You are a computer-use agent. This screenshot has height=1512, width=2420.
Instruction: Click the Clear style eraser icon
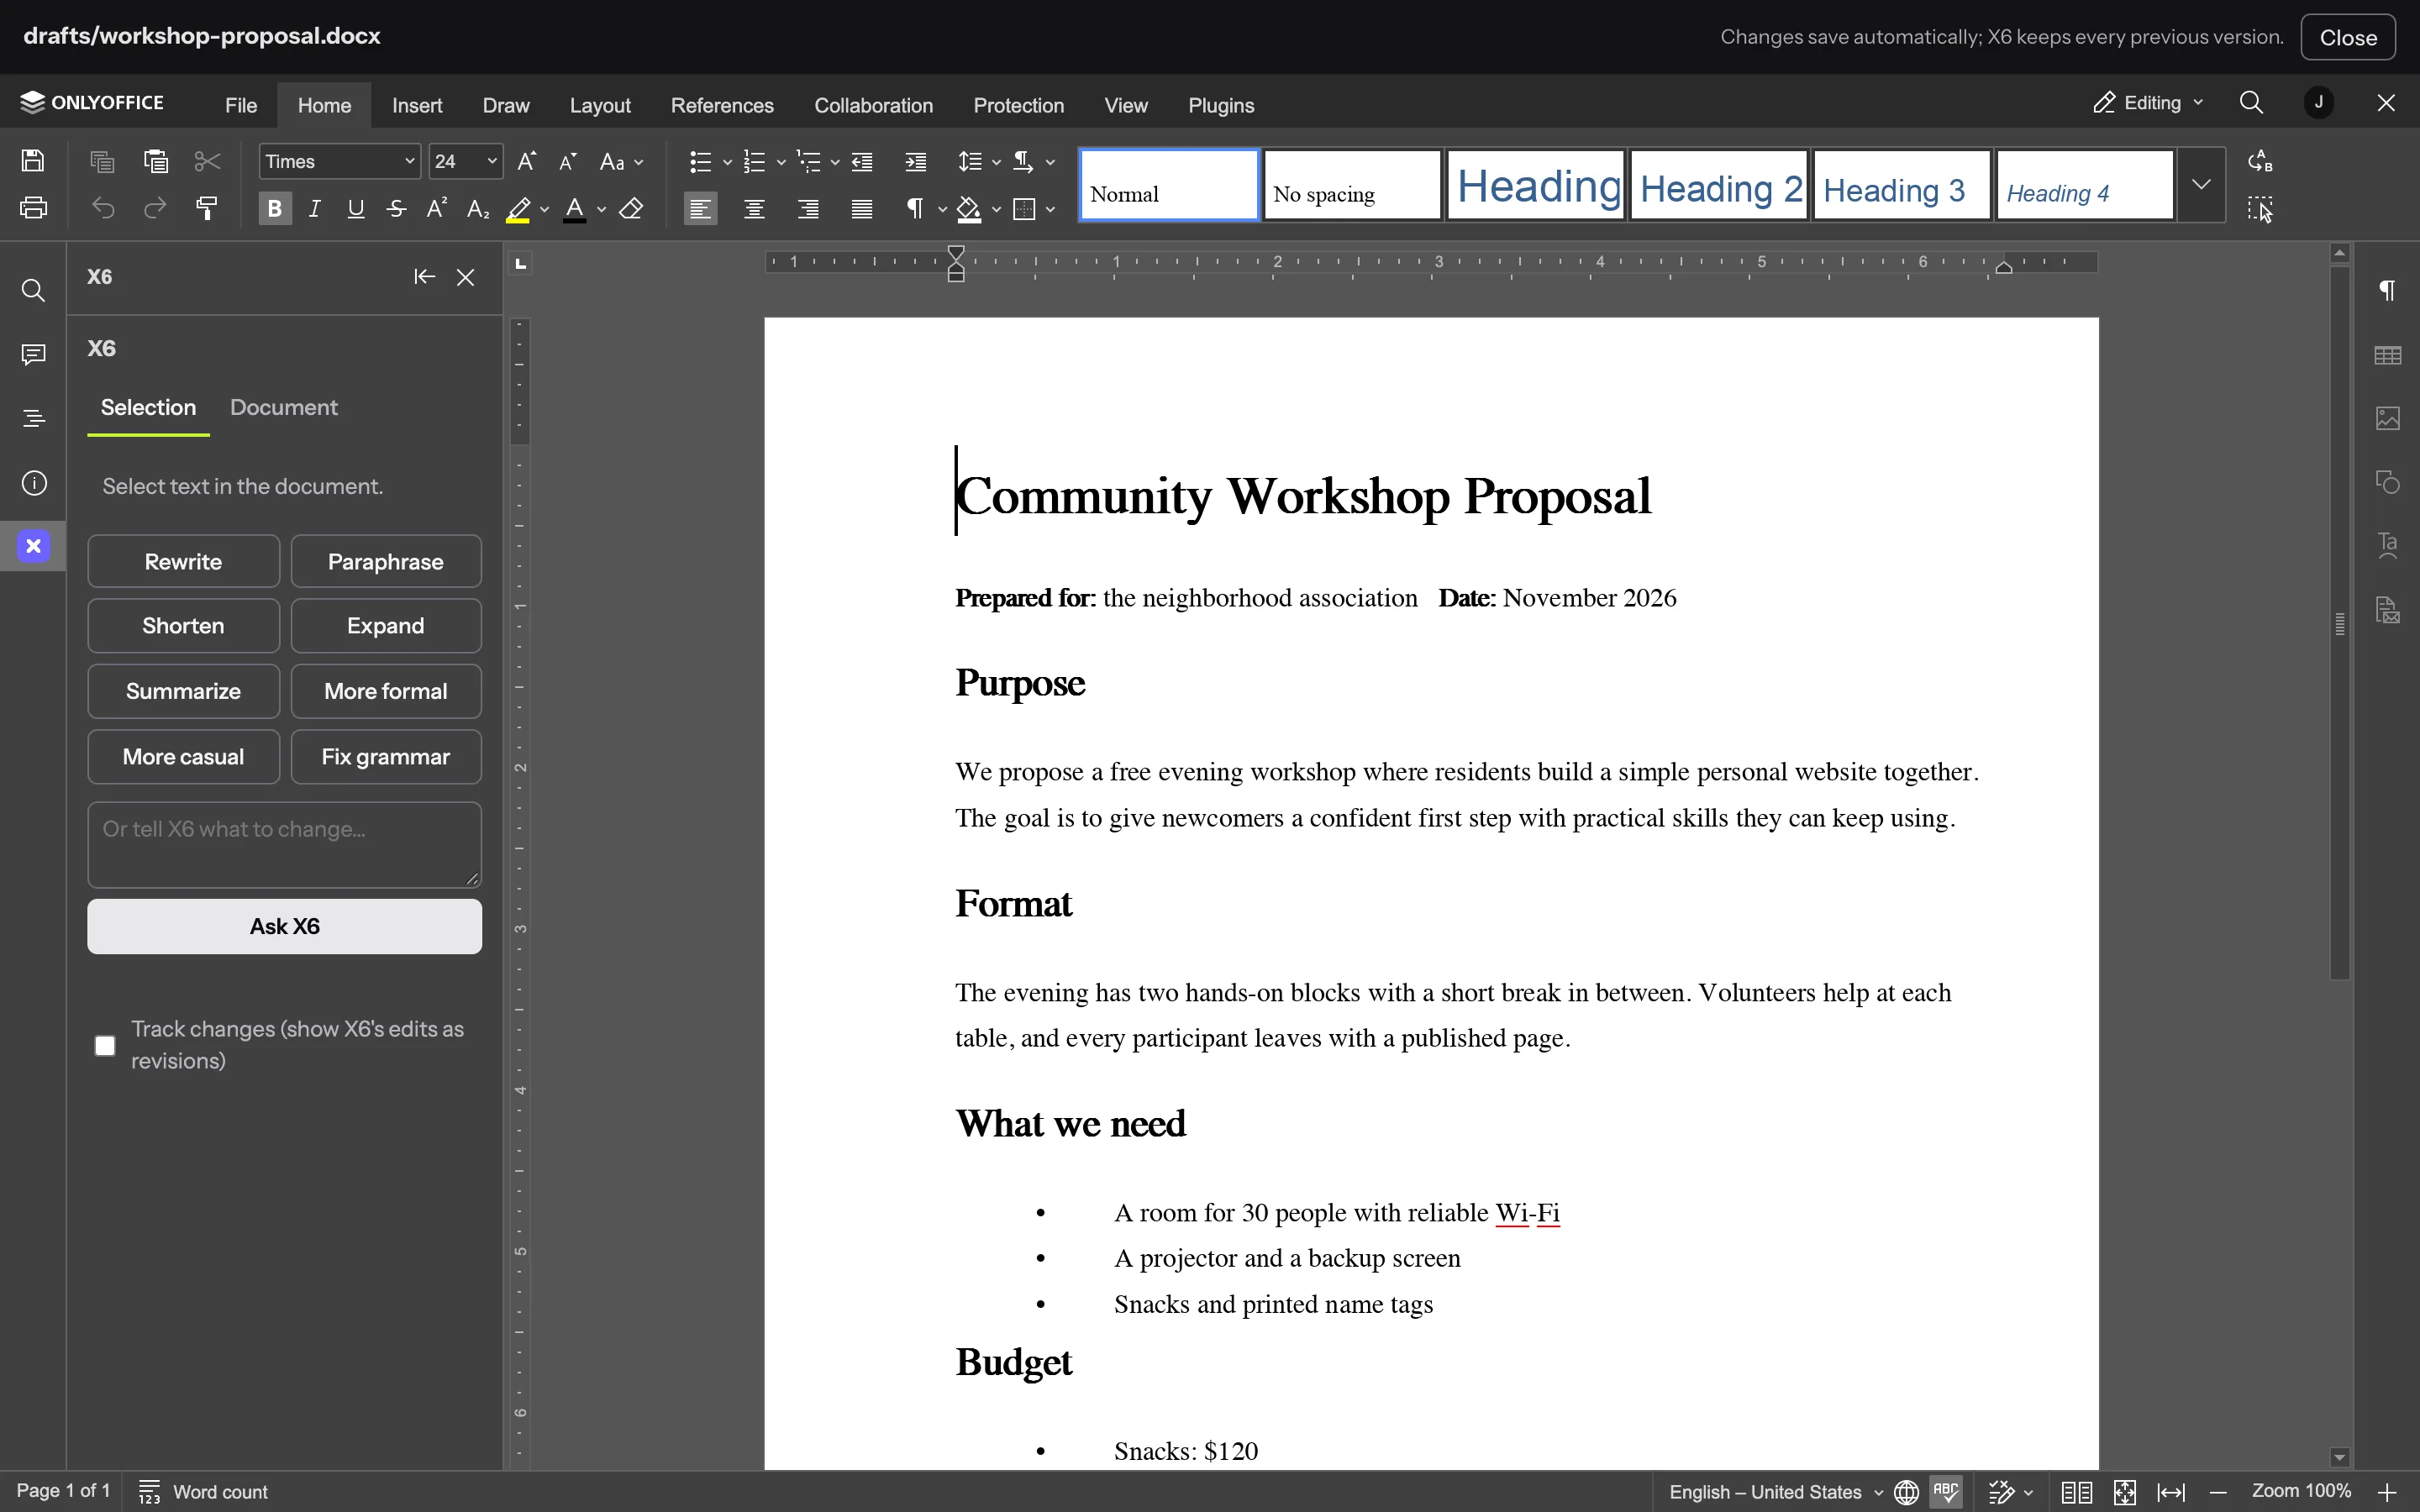pos(631,208)
